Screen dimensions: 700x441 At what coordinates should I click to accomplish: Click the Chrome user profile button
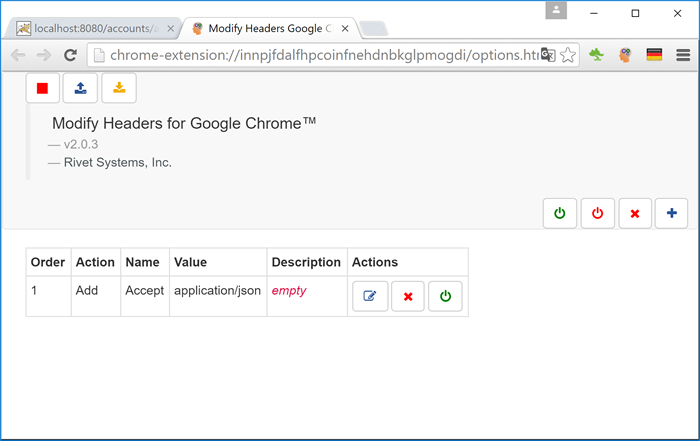556,10
